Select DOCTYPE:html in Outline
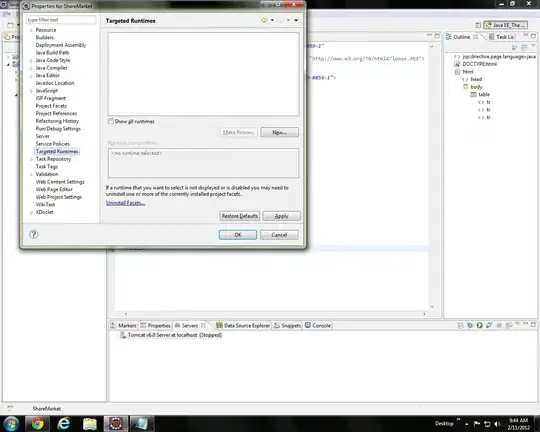 (479, 64)
